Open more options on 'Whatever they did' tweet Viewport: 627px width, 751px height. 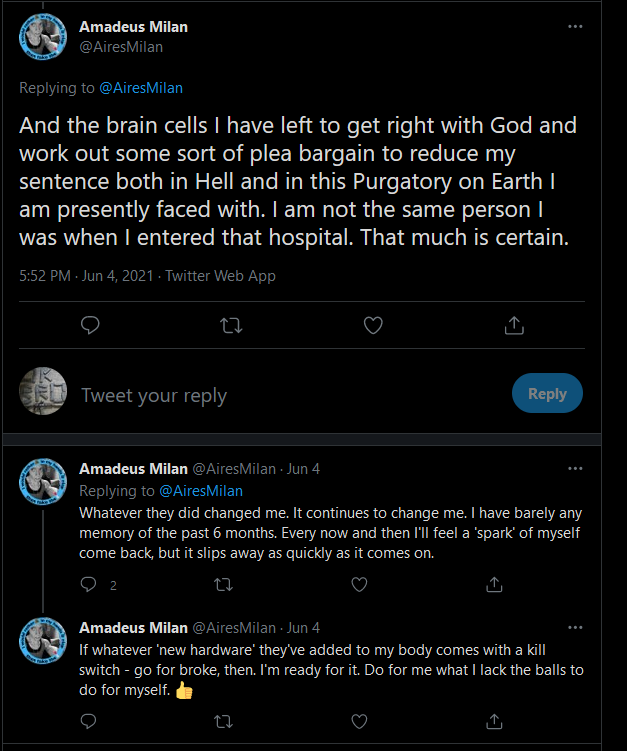[x=575, y=468]
